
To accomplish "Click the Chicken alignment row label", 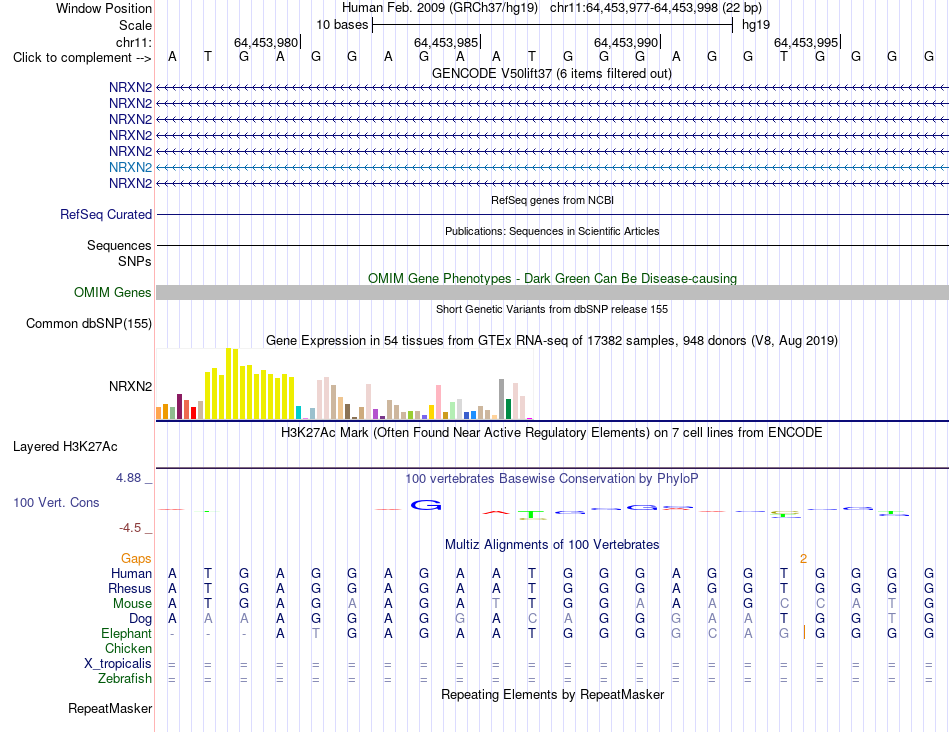I will (x=128, y=649).
